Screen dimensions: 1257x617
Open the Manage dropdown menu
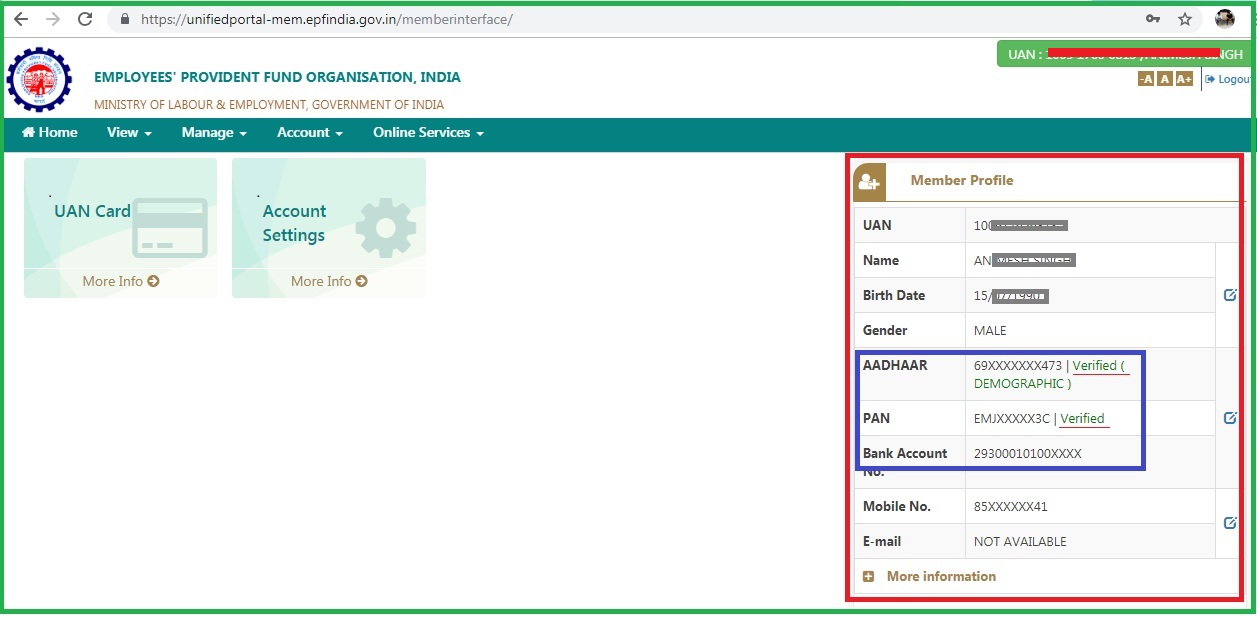214,133
